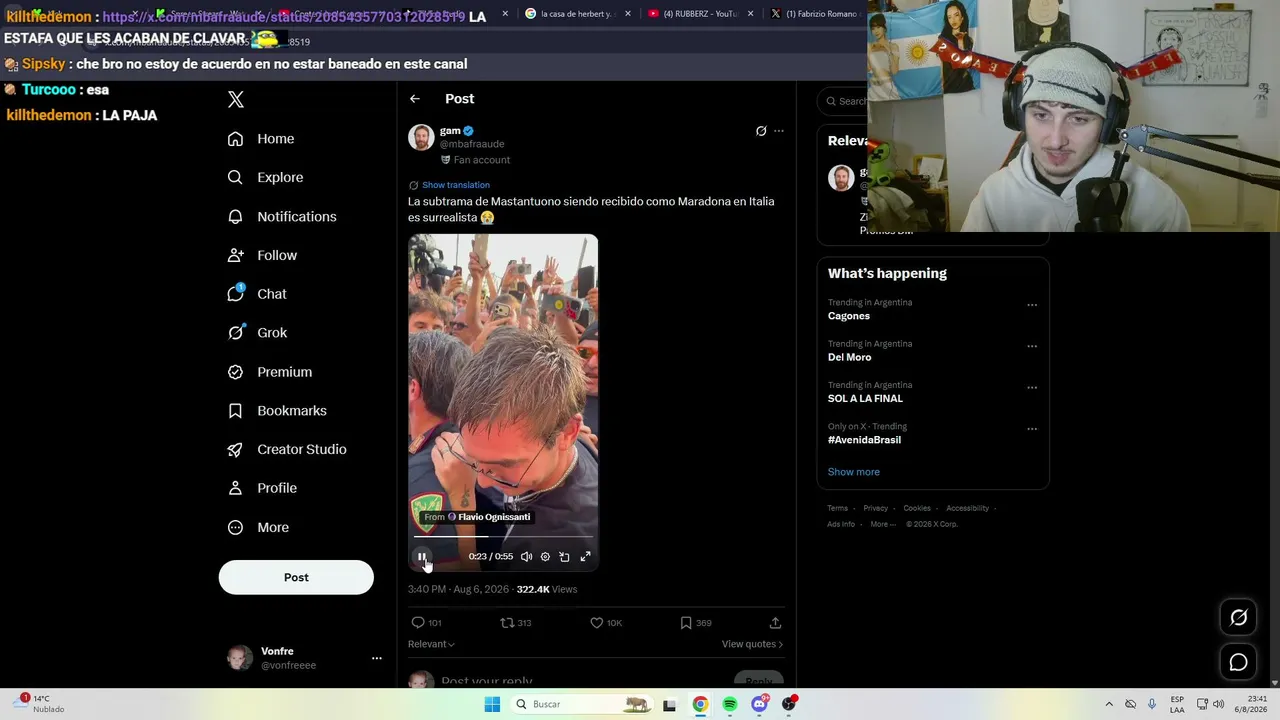Enter fullscreen on the video
The height and width of the screenshot is (720, 1280).
[x=586, y=557]
